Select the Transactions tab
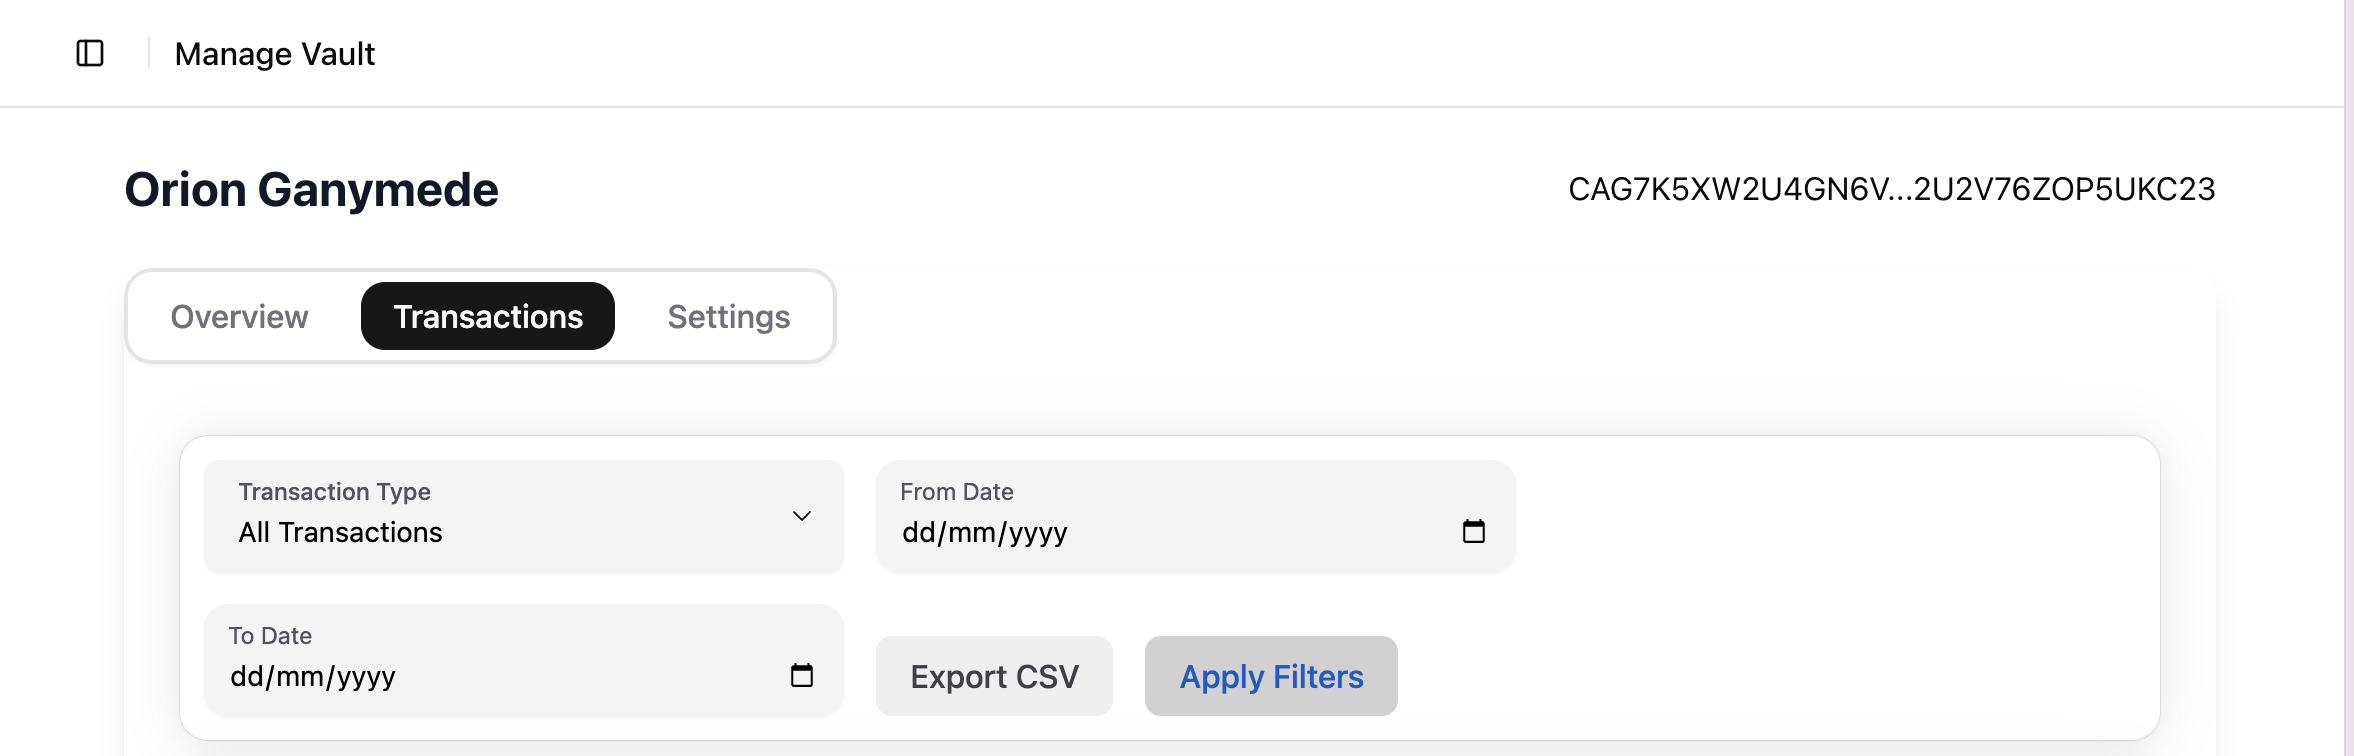This screenshot has height=756, width=2354. coord(487,316)
